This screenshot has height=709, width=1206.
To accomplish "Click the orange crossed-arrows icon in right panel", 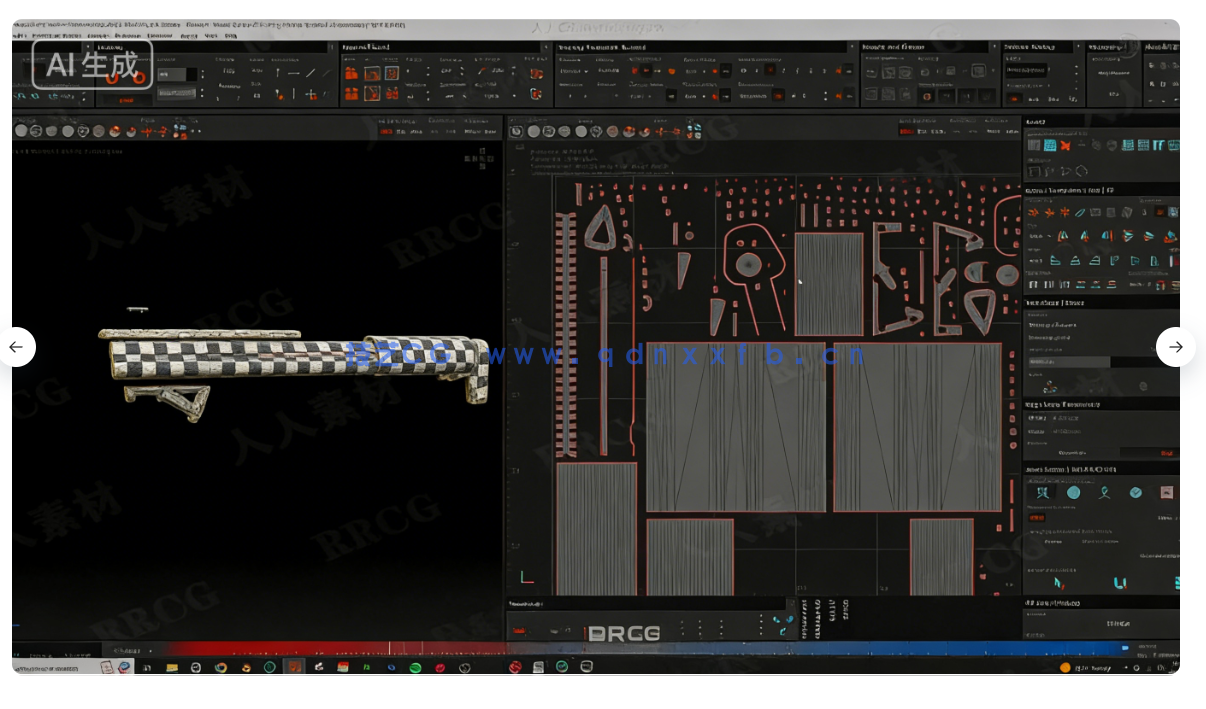I will pos(1065,146).
